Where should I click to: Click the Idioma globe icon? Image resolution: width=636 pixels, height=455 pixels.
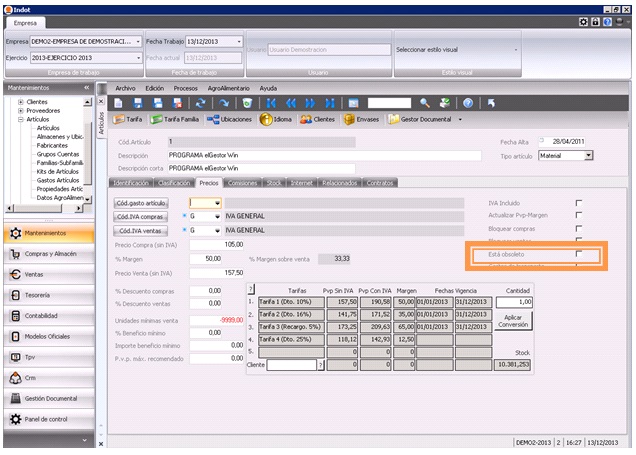point(267,119)
